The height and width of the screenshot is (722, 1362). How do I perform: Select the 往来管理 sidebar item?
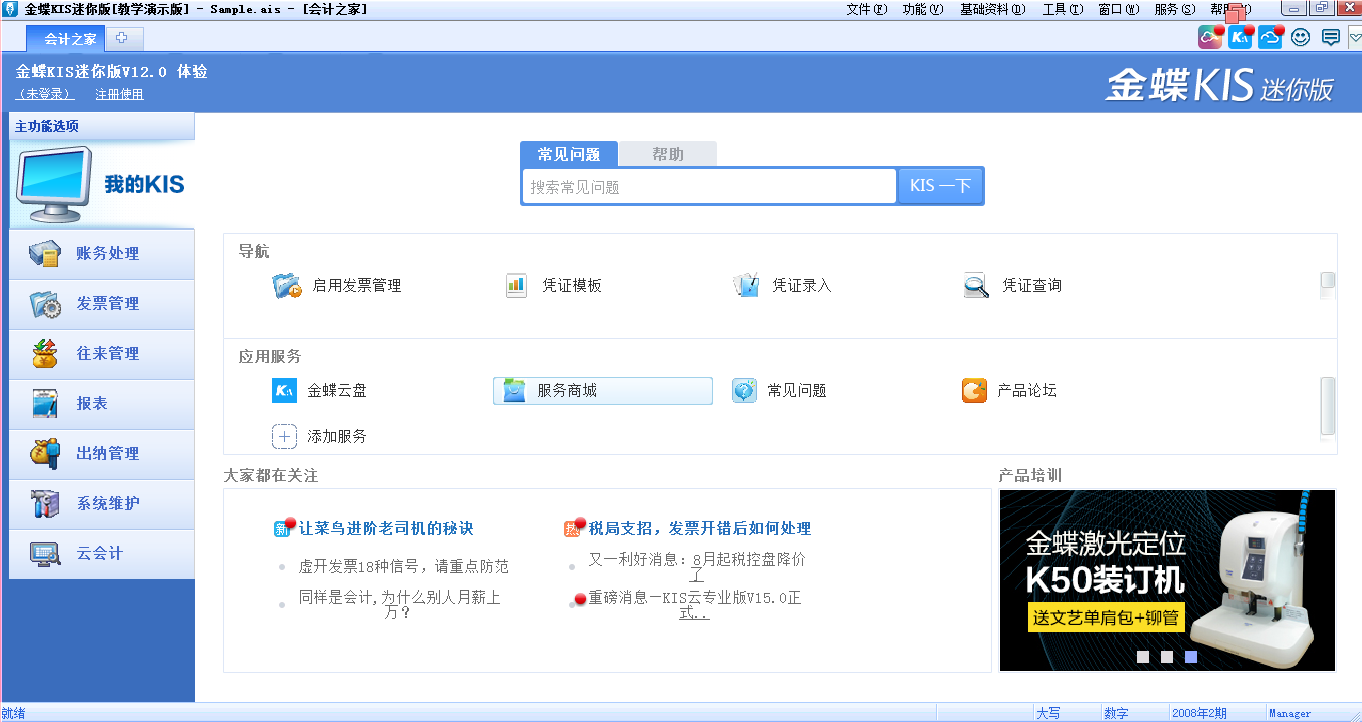(102, 354)
